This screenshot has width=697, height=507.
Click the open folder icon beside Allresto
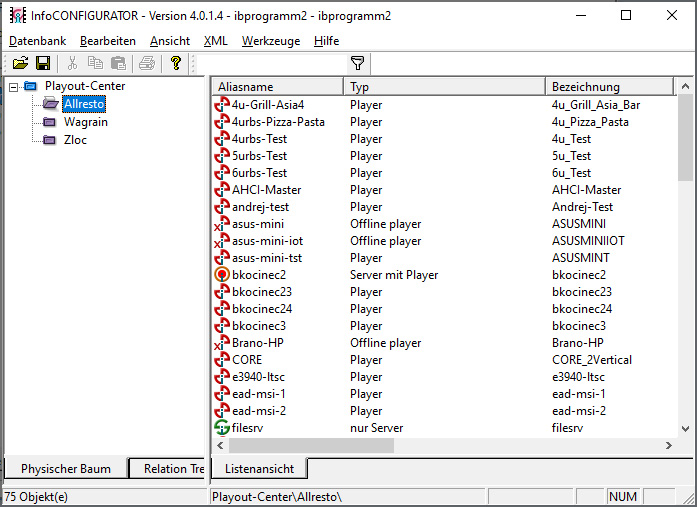[51, 104]
